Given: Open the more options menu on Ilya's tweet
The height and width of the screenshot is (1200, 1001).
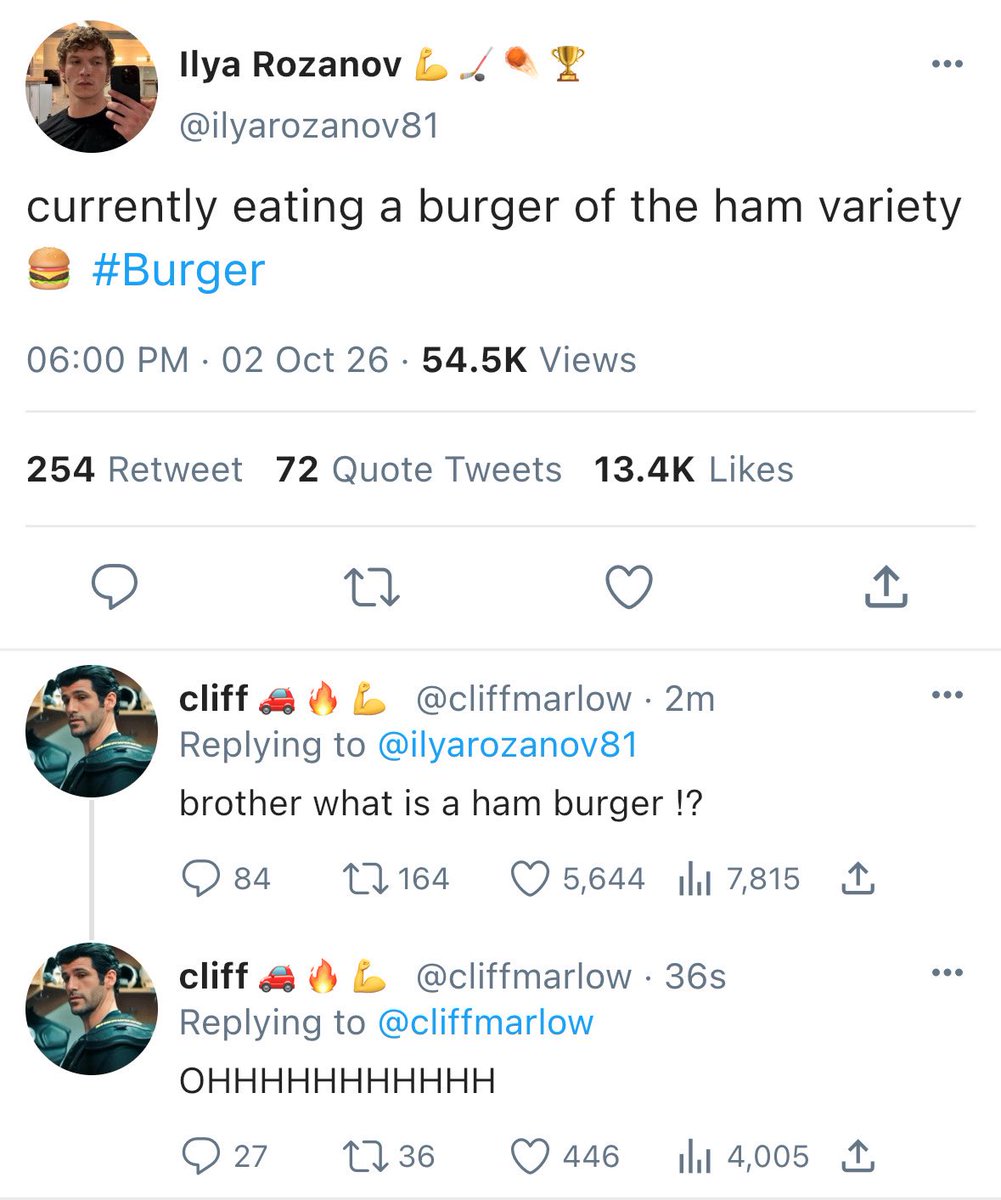Looking at the screenshot, I should pyautogui.click(x=945, y=65).
